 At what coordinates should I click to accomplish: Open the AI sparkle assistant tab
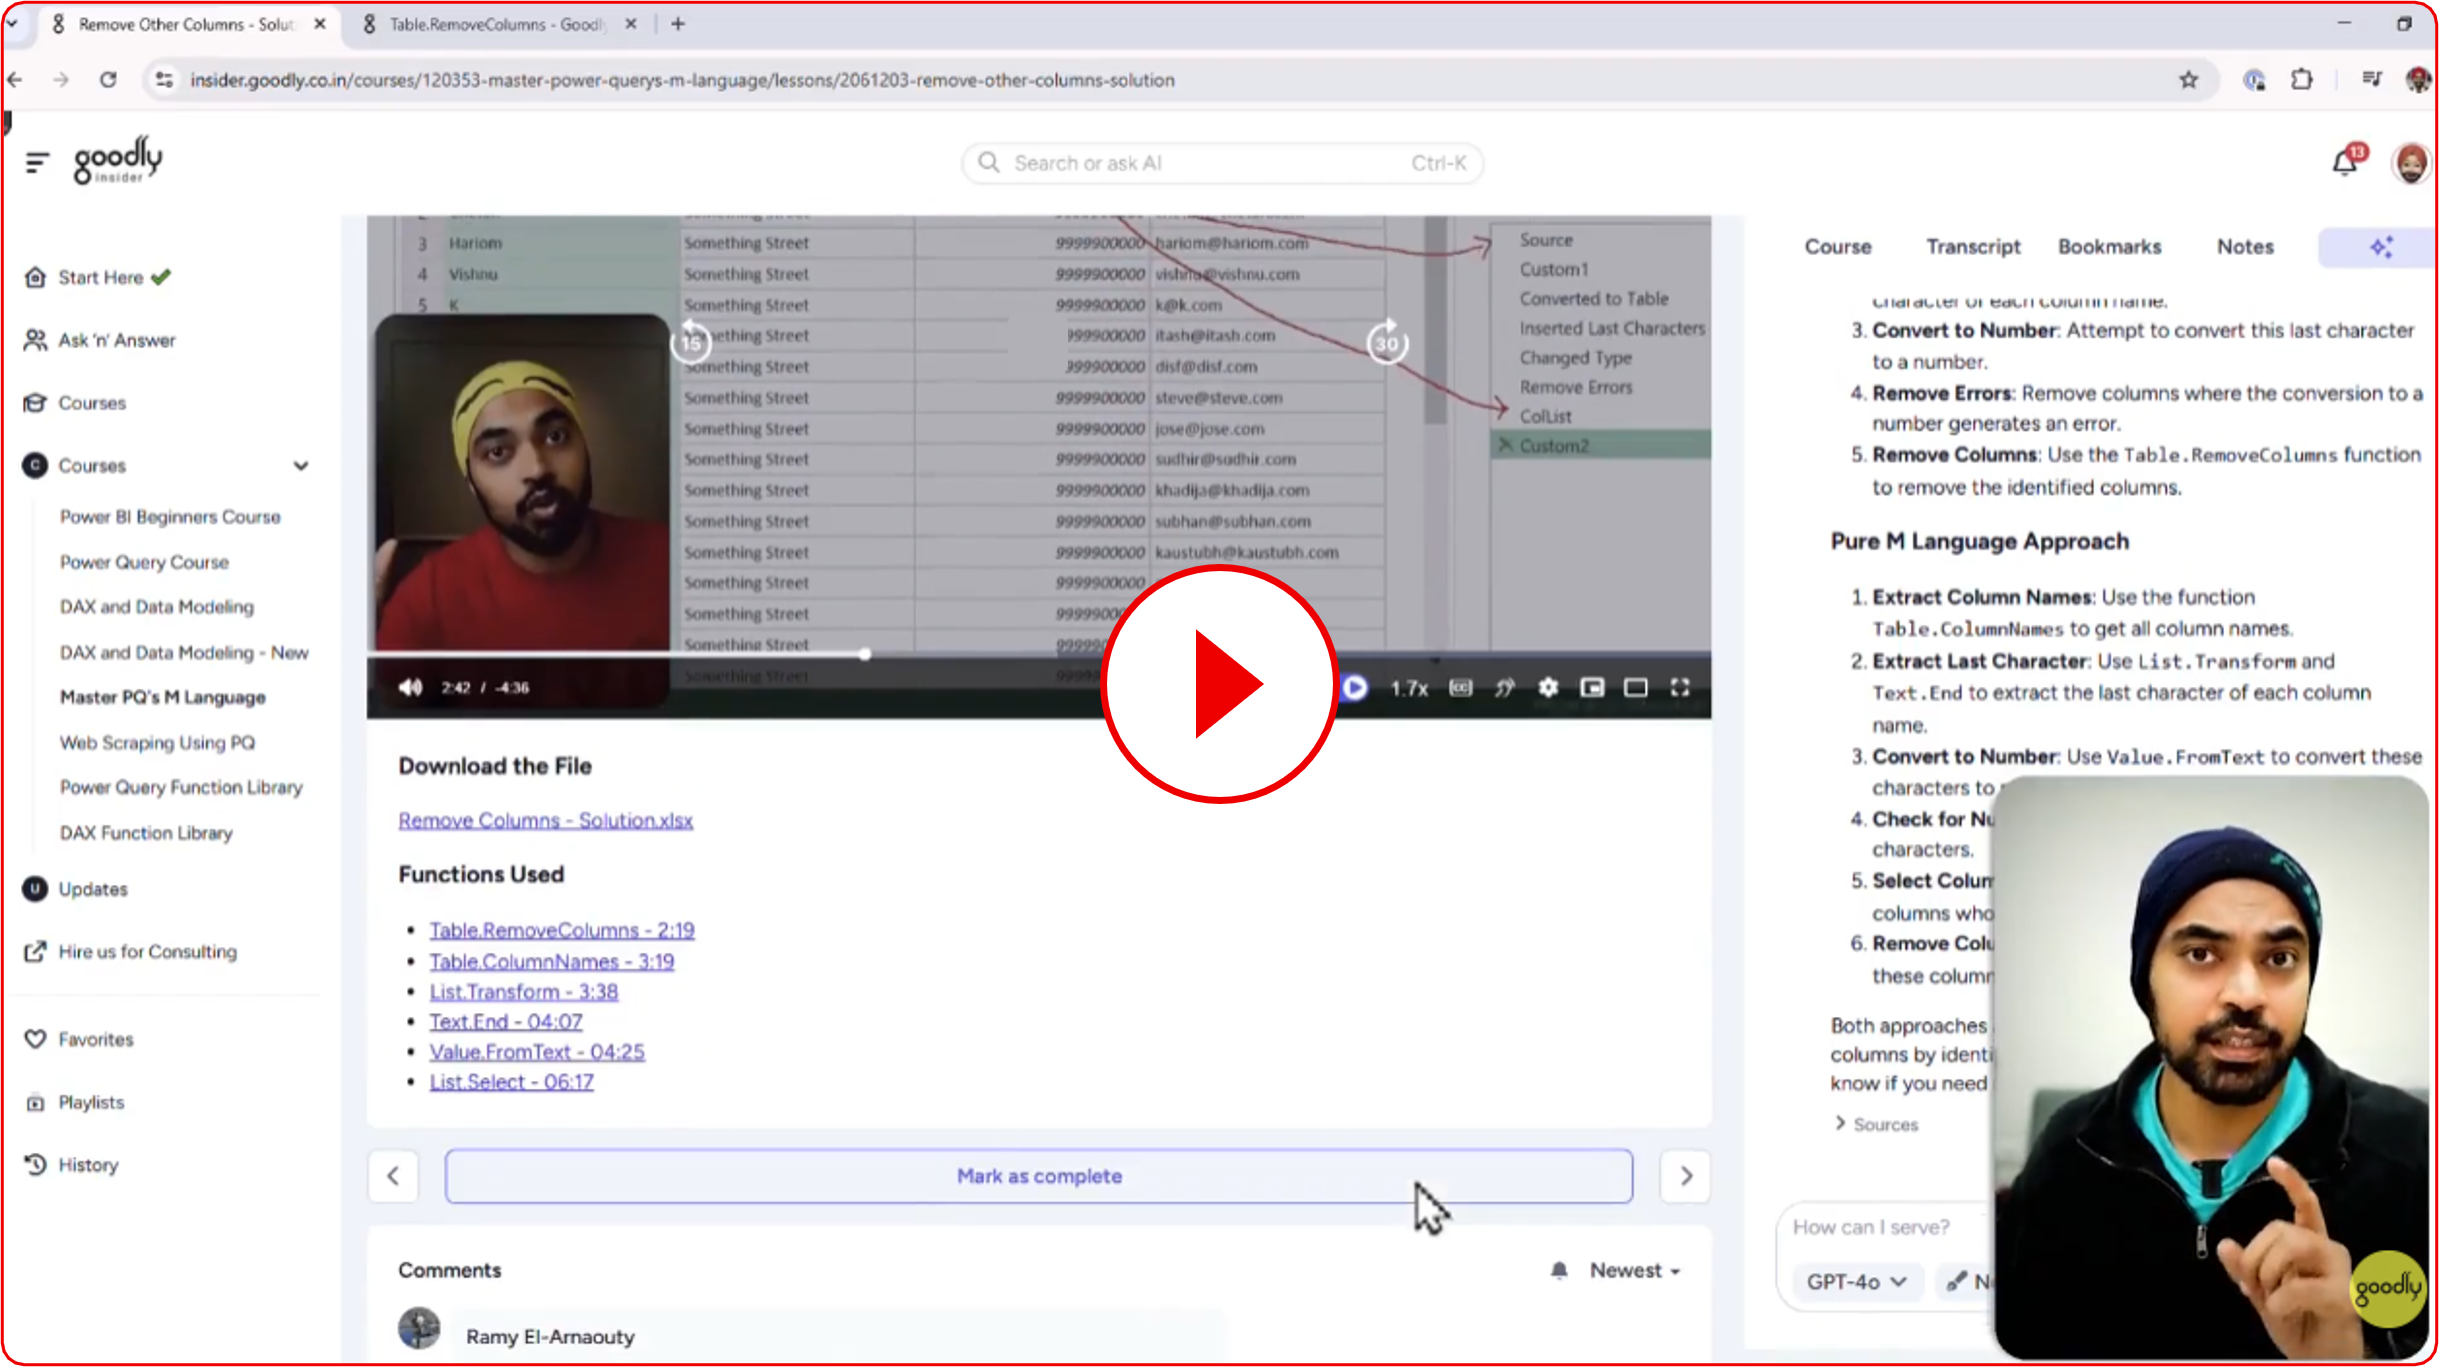click(2380, 247)
